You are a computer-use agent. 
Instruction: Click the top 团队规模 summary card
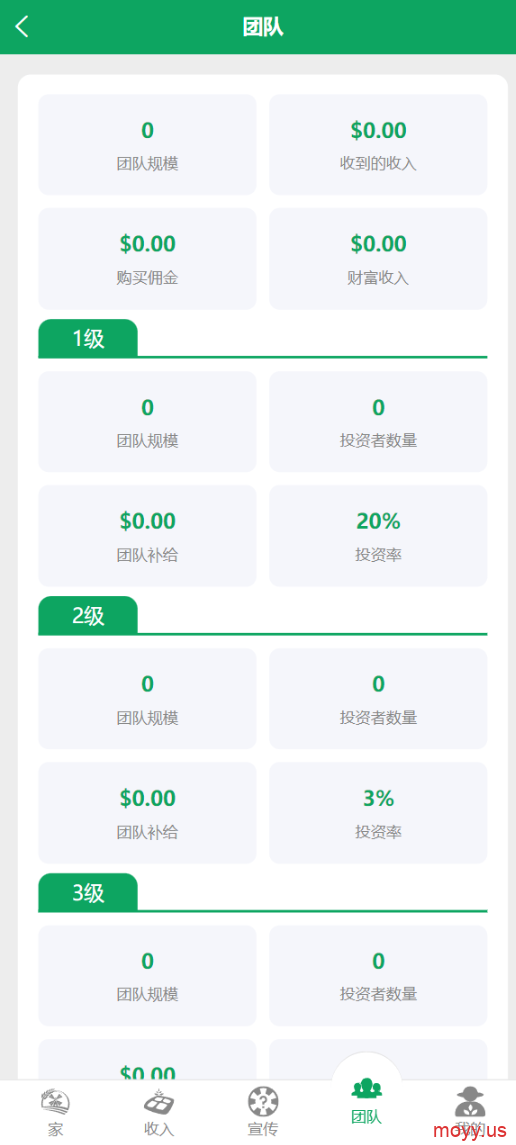coord(147,145)
